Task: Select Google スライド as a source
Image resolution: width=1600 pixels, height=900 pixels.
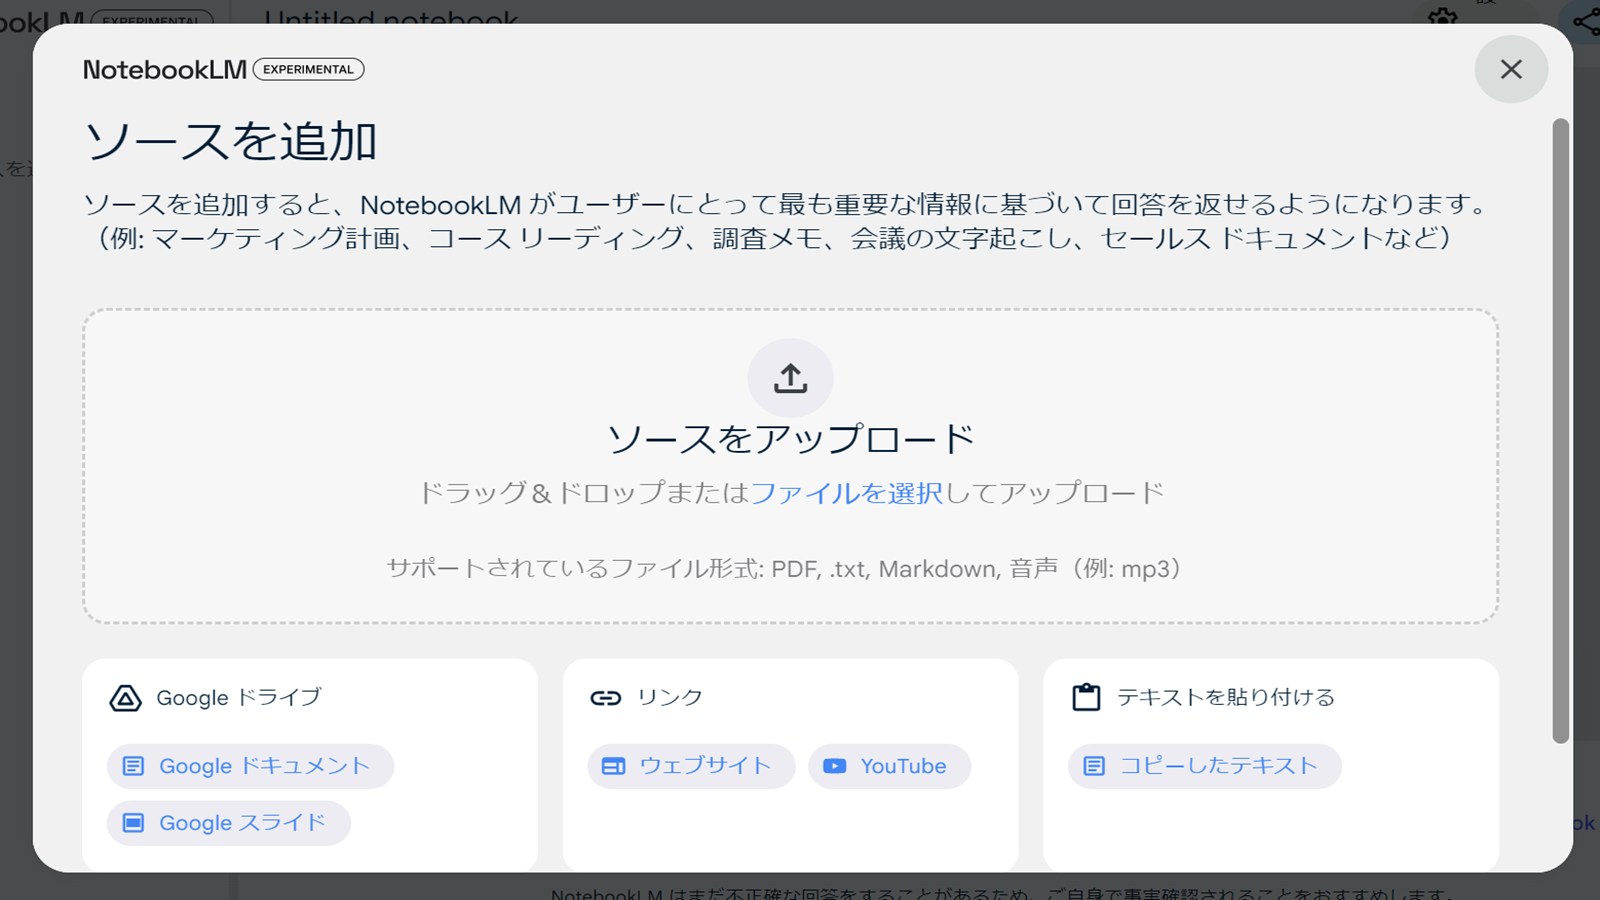Action: (228, 822)
